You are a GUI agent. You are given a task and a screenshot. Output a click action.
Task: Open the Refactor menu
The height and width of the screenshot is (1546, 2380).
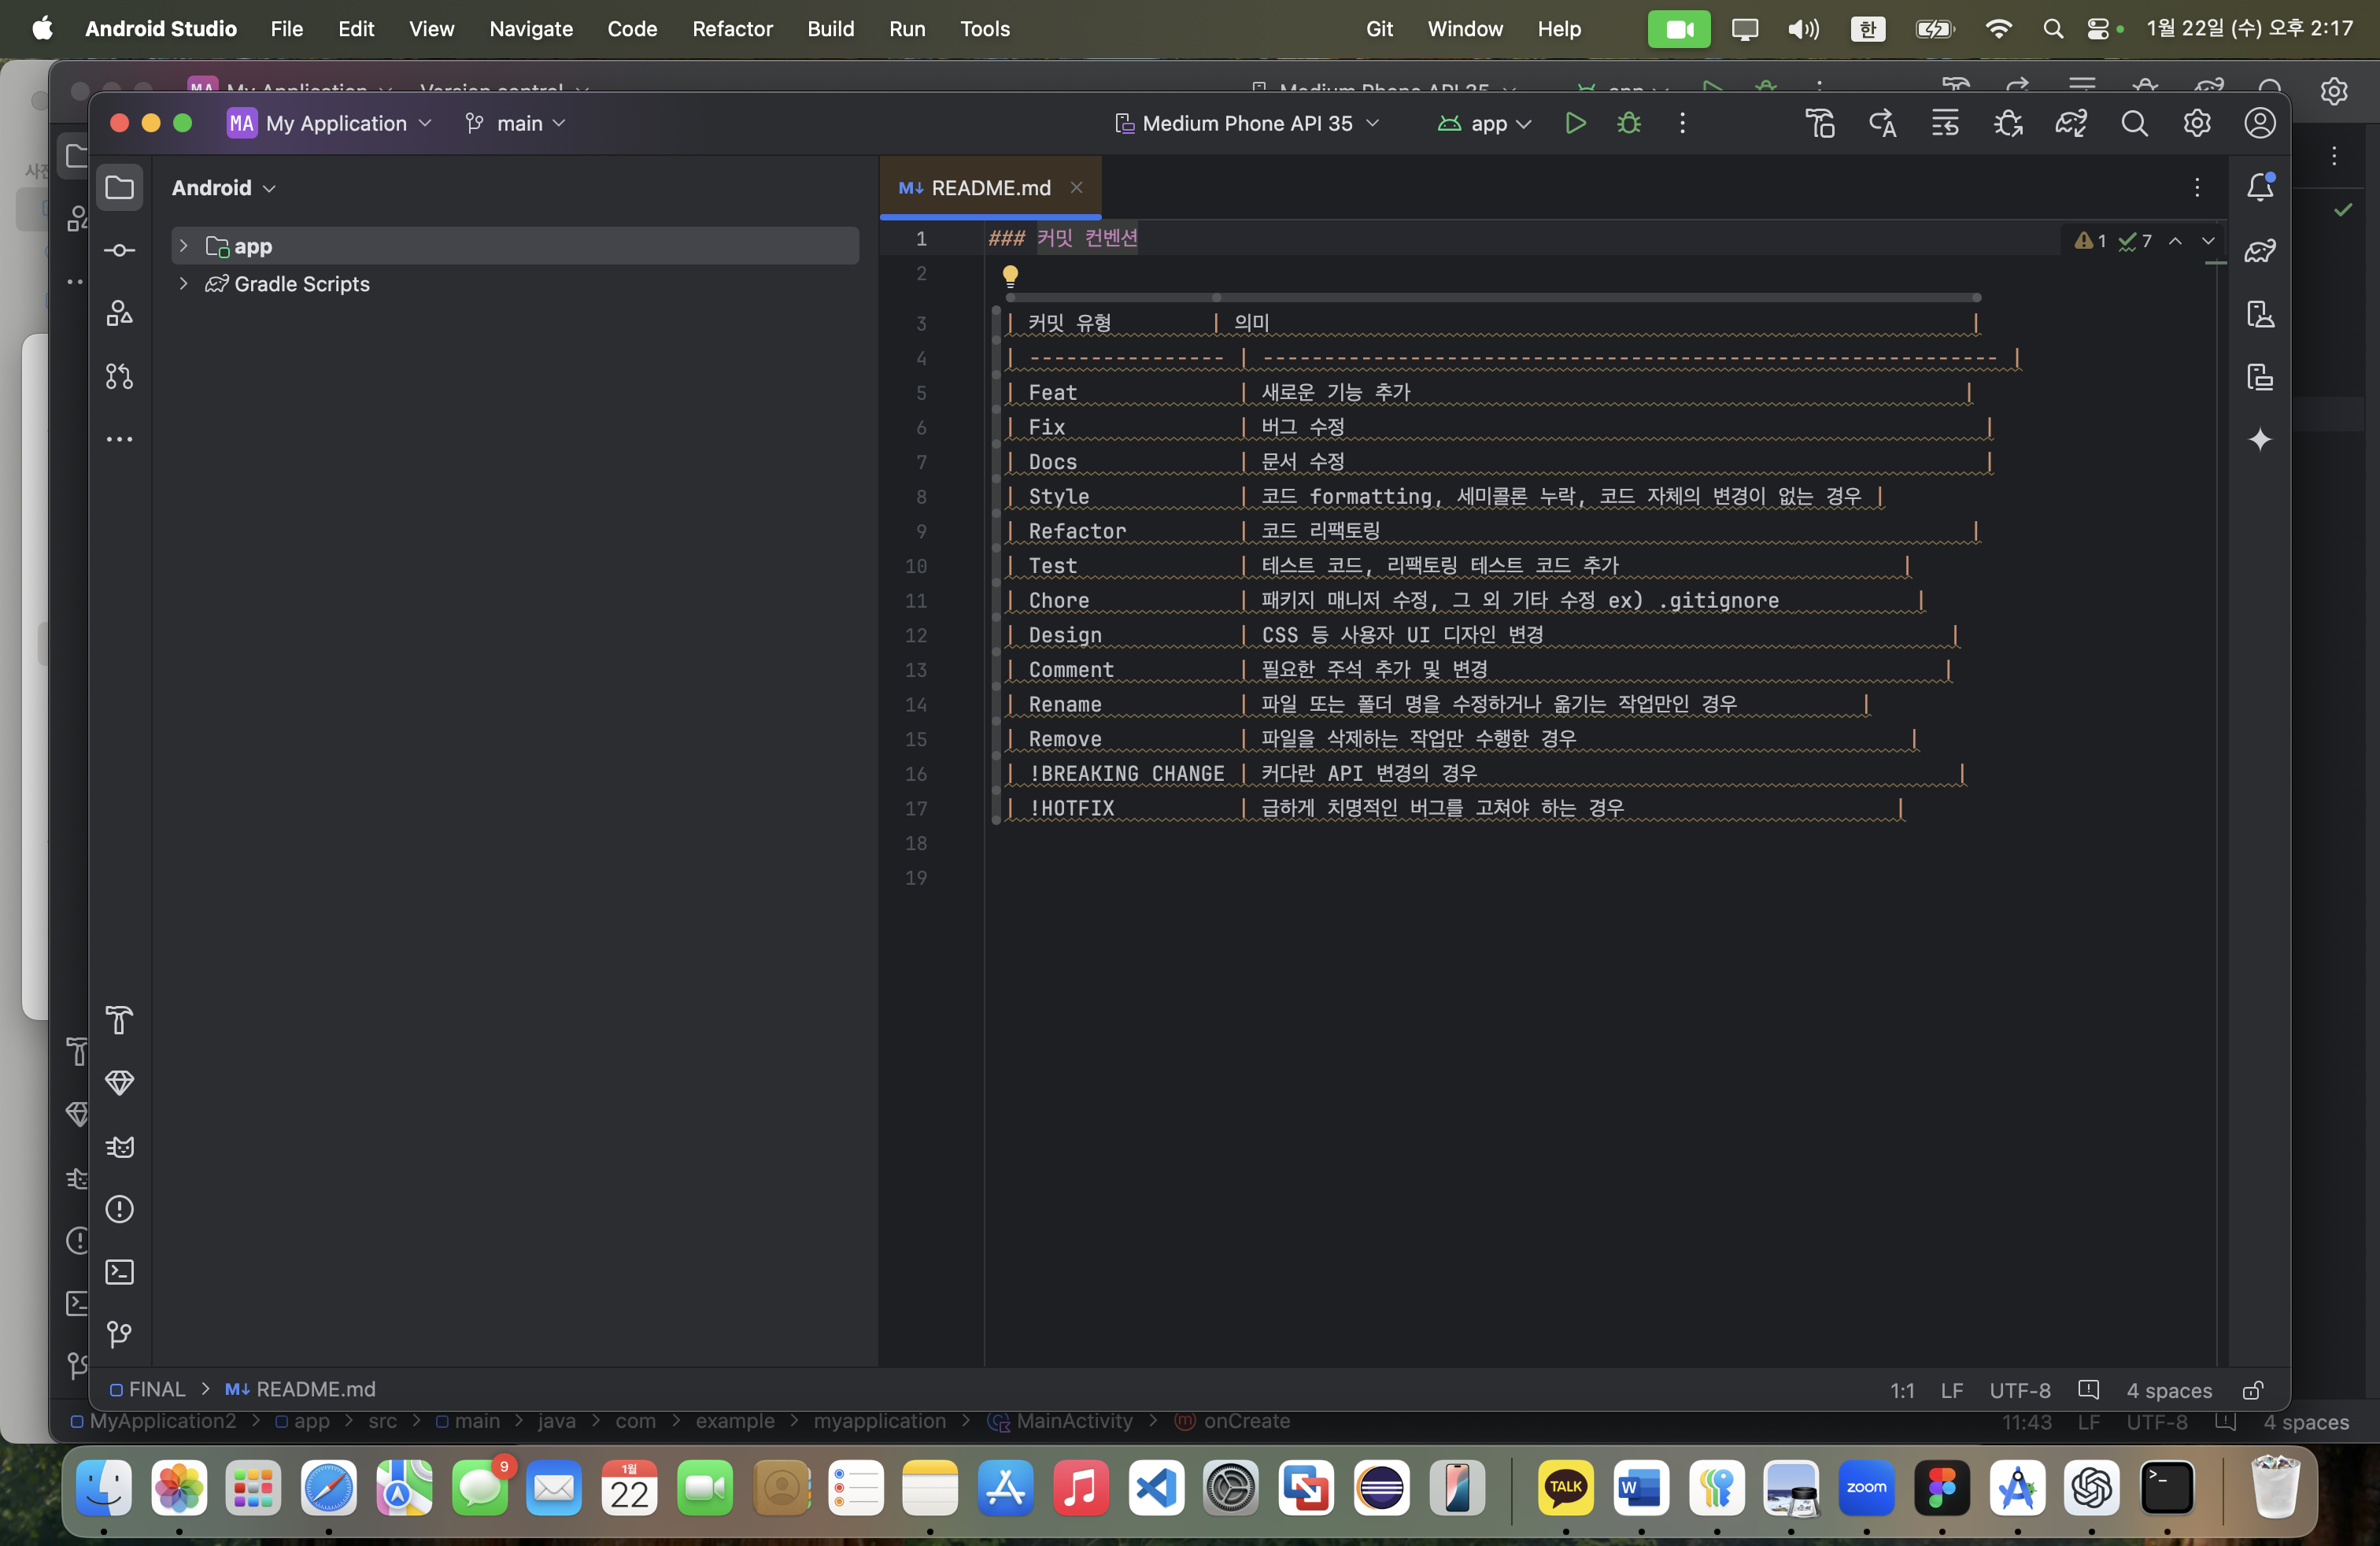click(732, 28)
